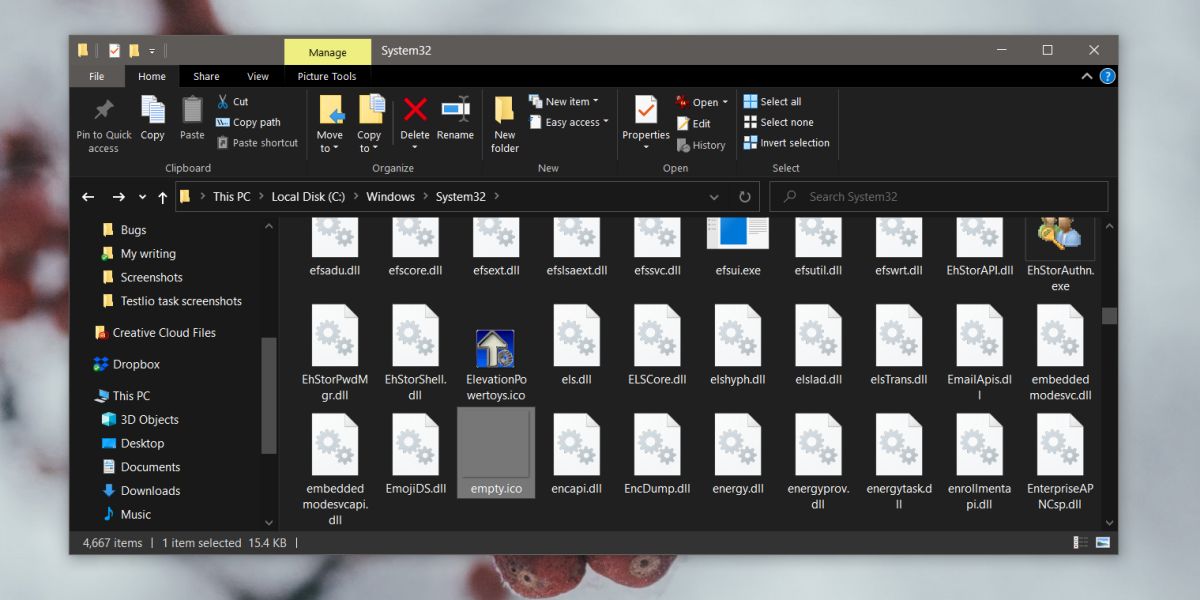
Task: Click the file list vertical scrollbar thumb
Action: (x=1109, y=316)
